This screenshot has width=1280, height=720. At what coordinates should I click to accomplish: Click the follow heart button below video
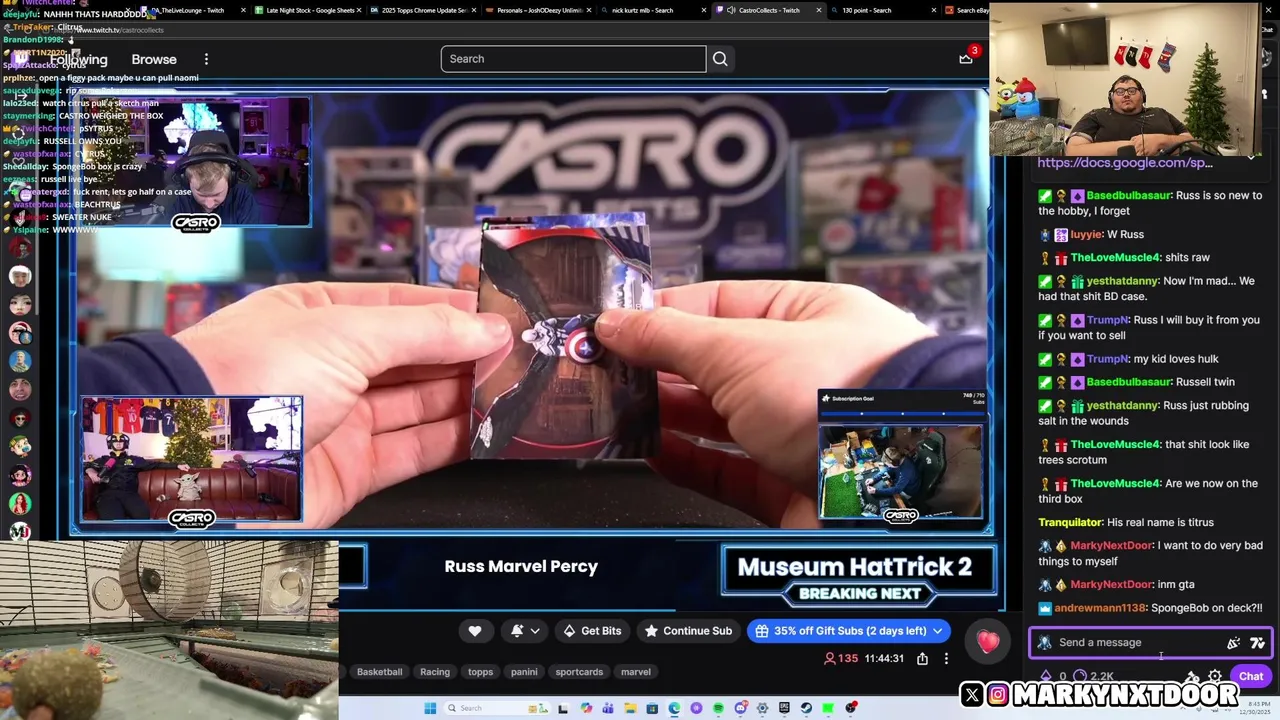tap(475, 631)
